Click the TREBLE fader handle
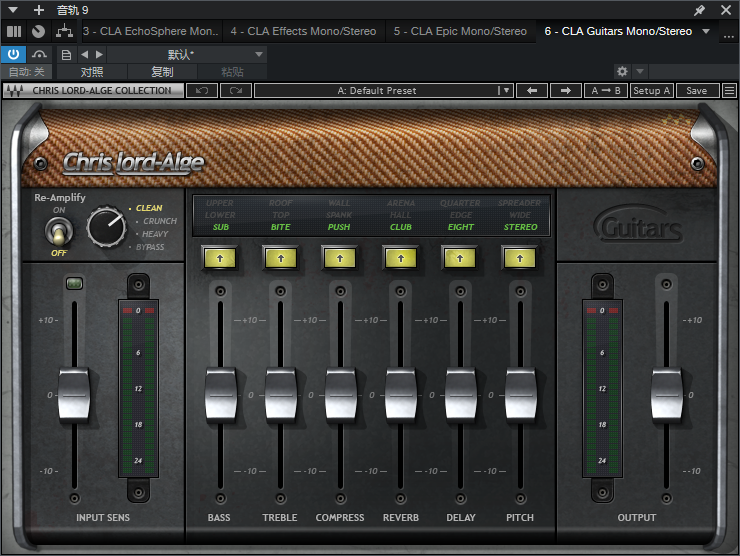Viewport: 740px width, 556px height. pyautogui.click(x=281, y=395)
